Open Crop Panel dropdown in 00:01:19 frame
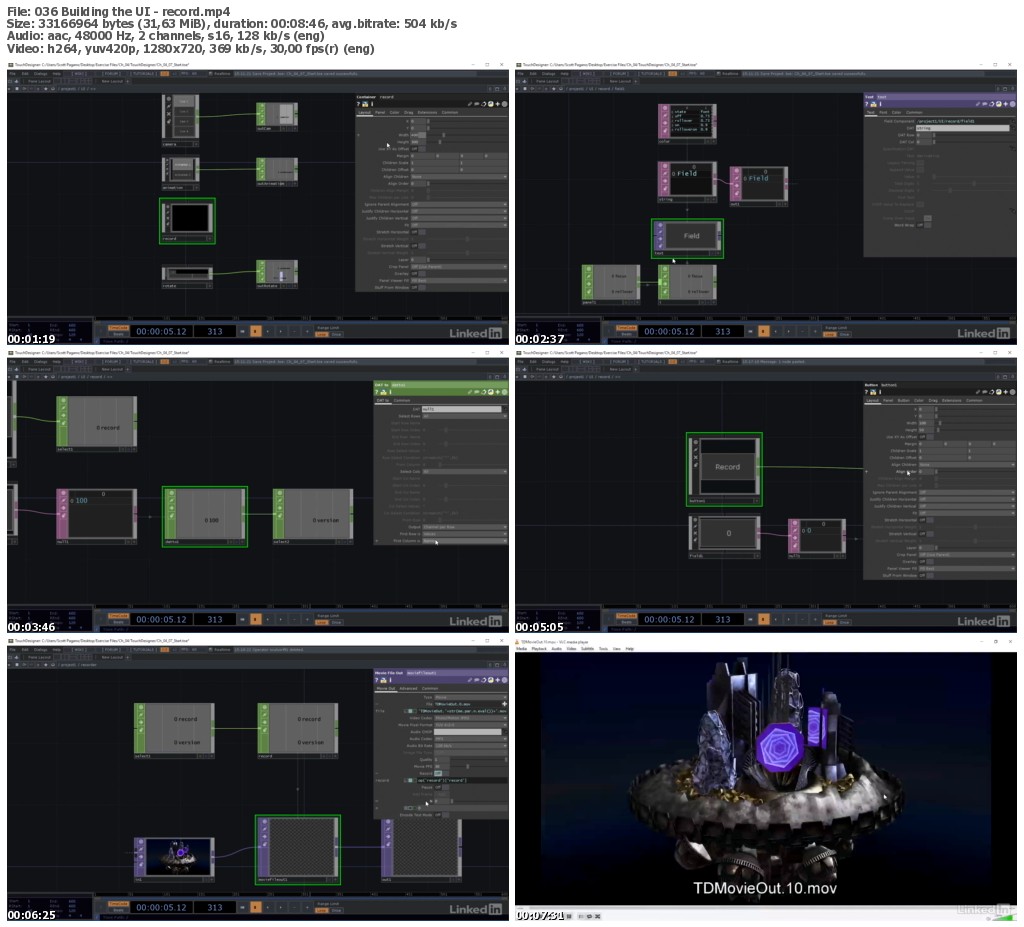This screenshot has width=1024, height=927. (x=458, y=267)
